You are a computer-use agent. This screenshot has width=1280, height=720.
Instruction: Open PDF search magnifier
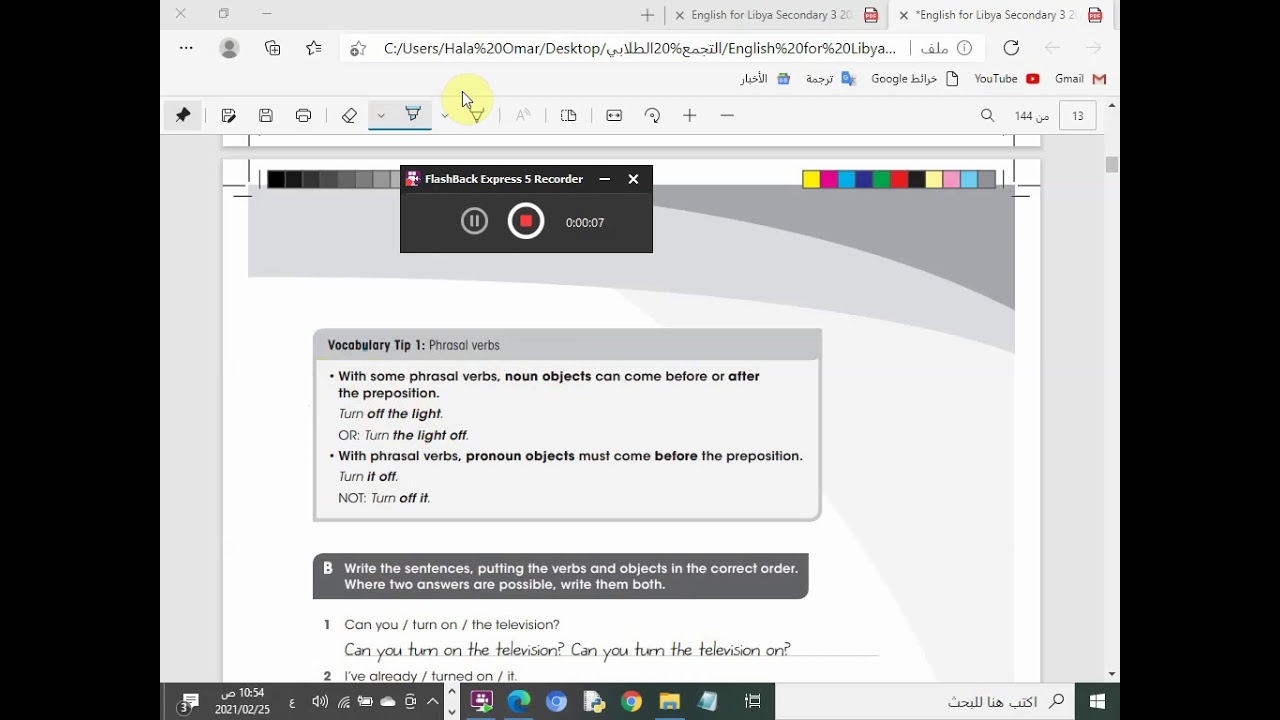[988, 116]
